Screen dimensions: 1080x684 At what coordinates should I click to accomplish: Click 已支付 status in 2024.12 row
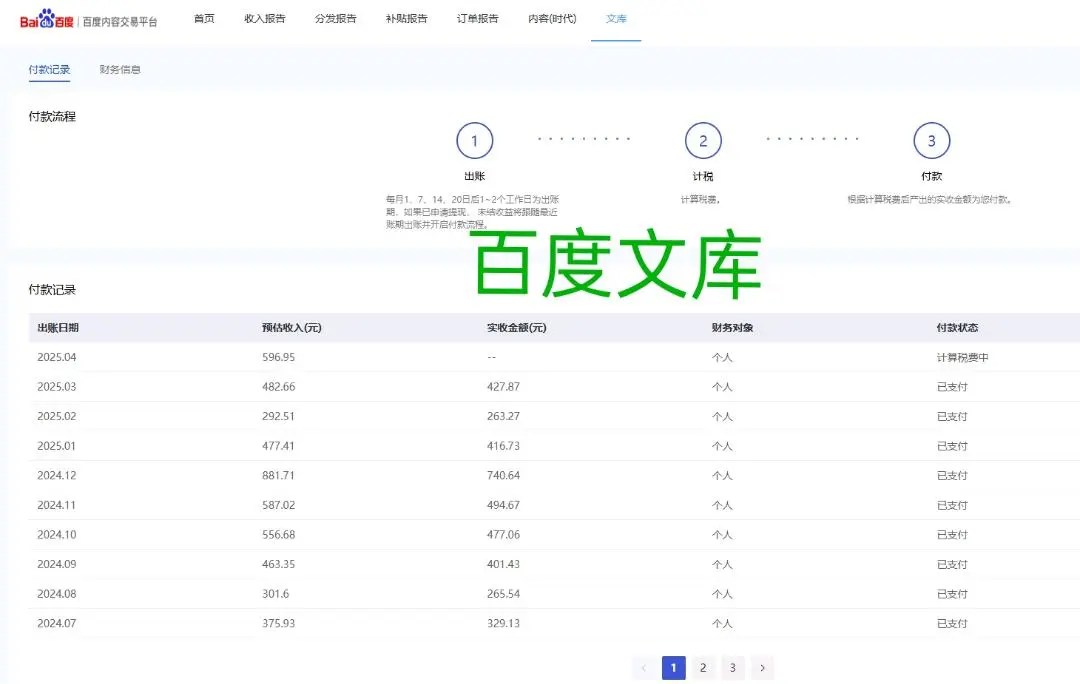pyautogui.click(x=952, y=475)
